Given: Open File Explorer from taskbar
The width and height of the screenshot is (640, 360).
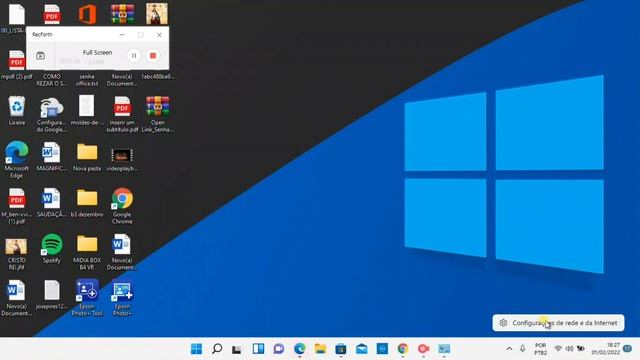Looking at the screenshot, I should [320, 349].
